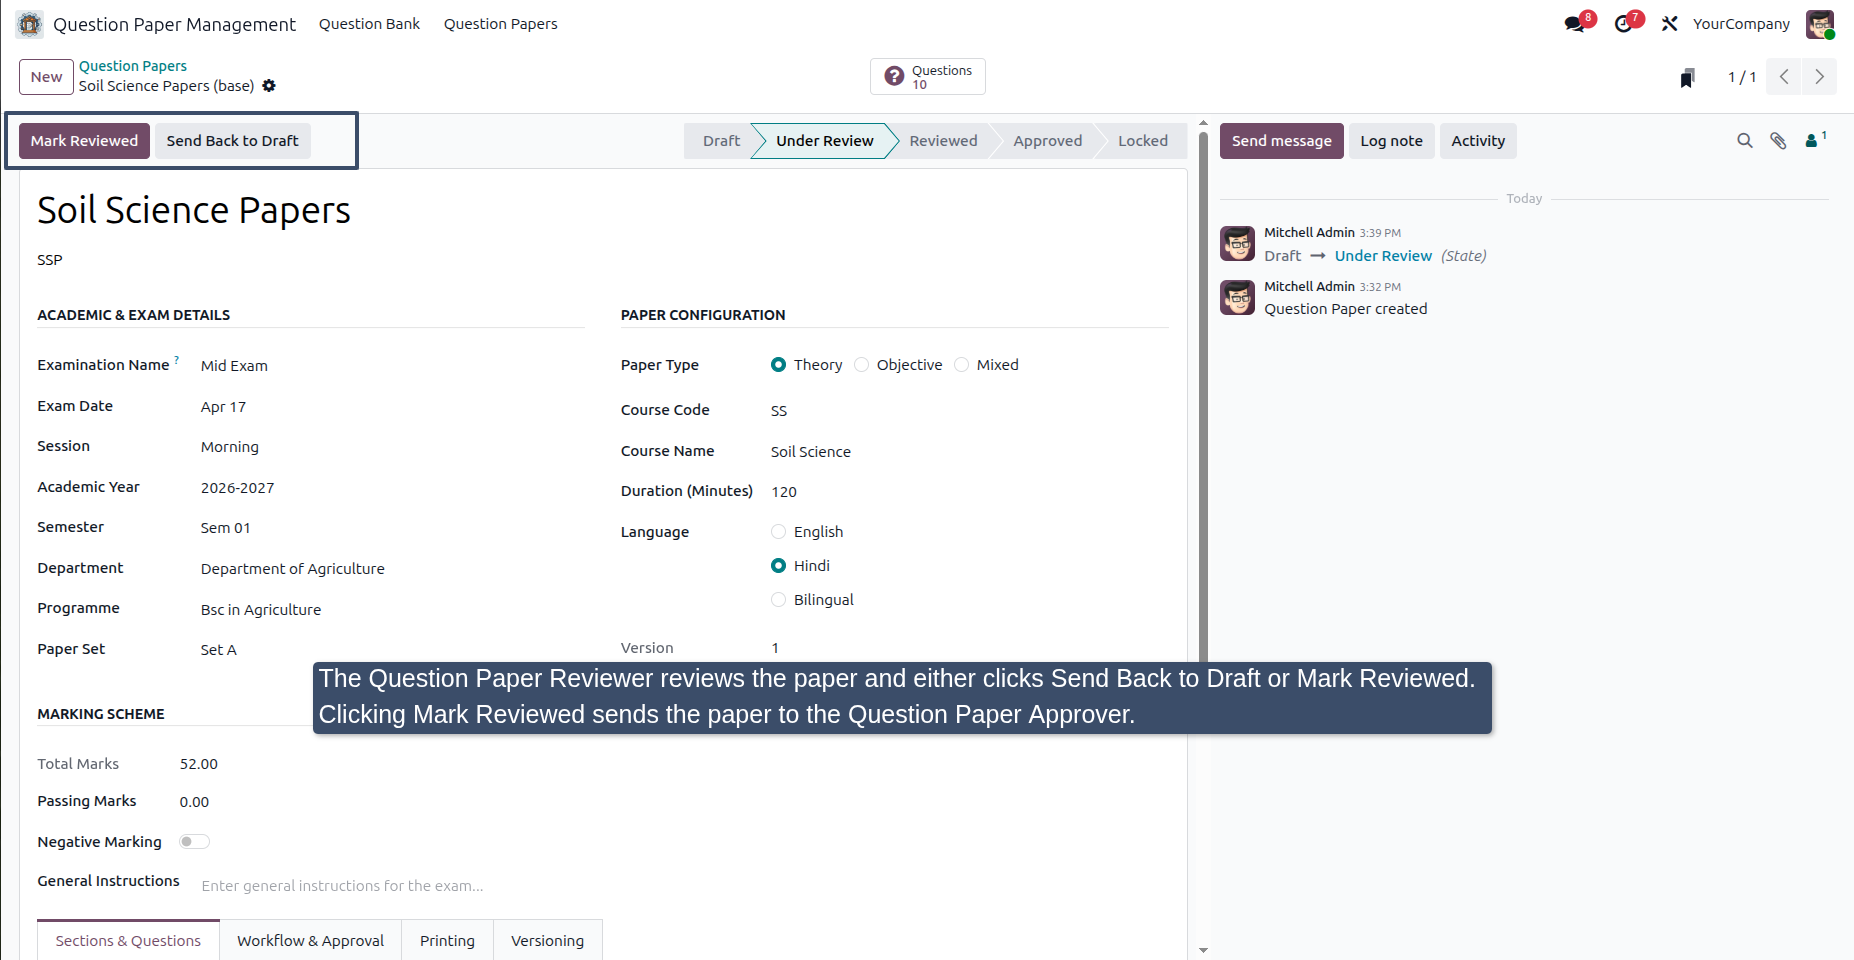Select Objective paper type

[x=861, y=365]
